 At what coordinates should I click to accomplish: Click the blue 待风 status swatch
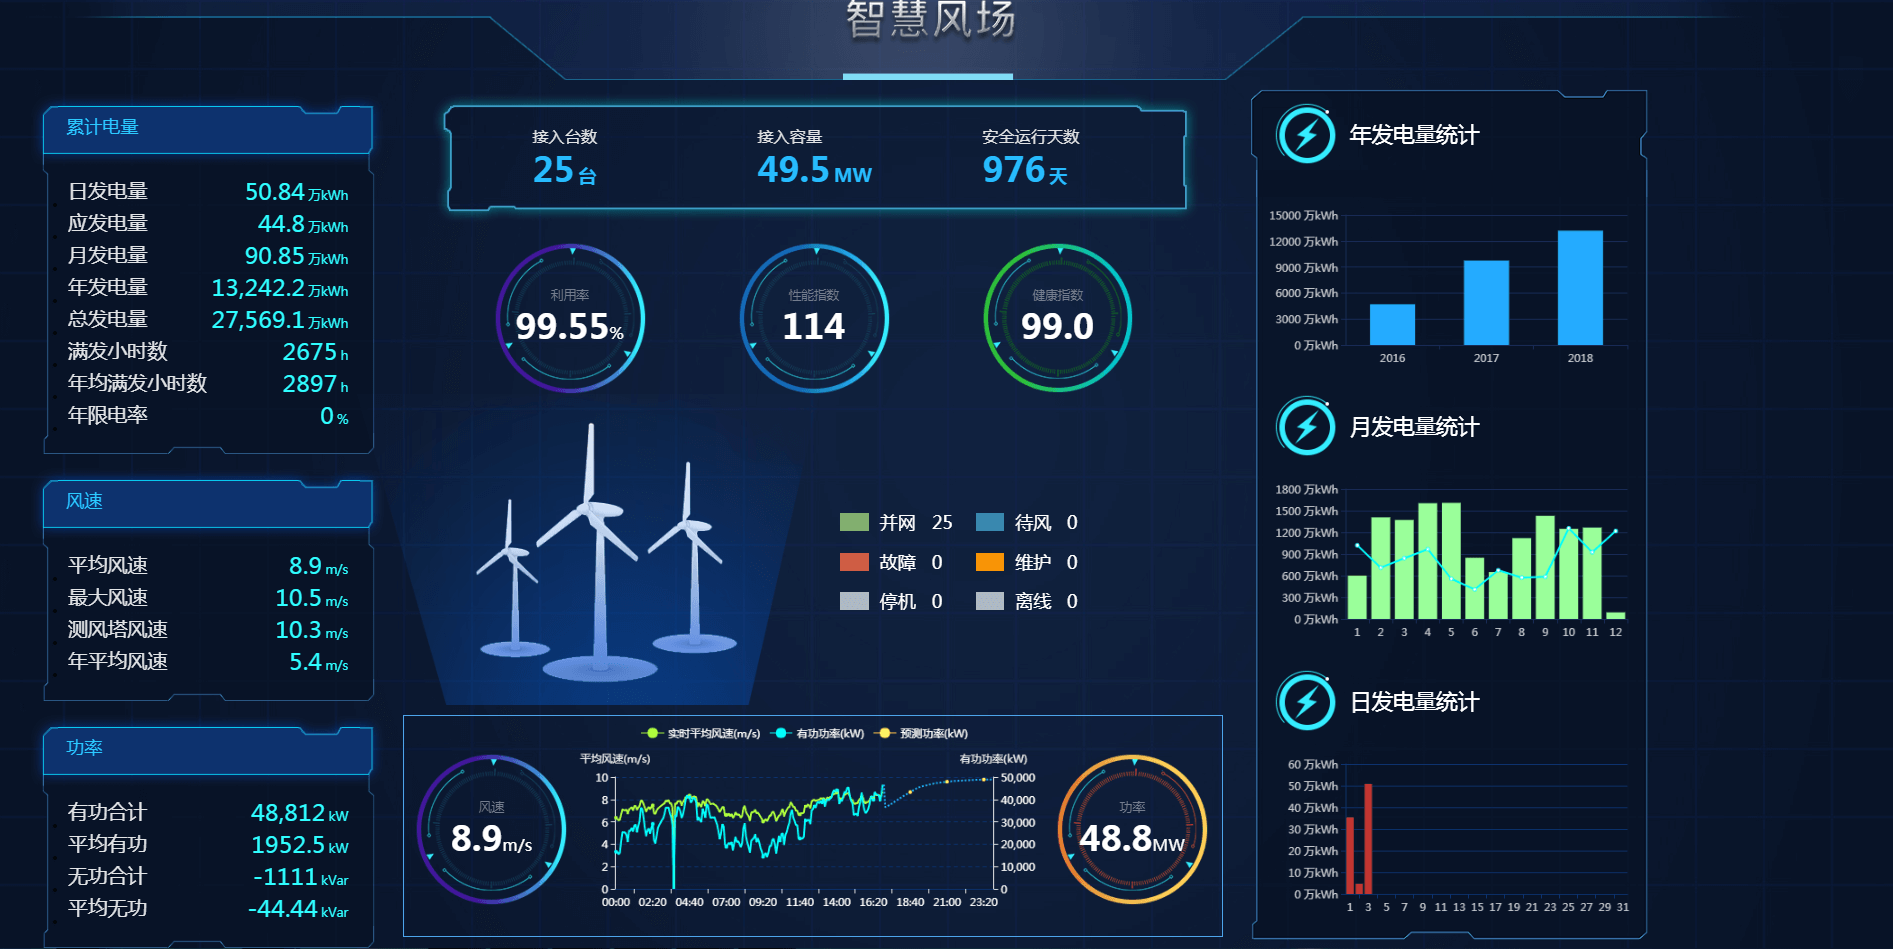pyautogui.click(x=990, y=522)
